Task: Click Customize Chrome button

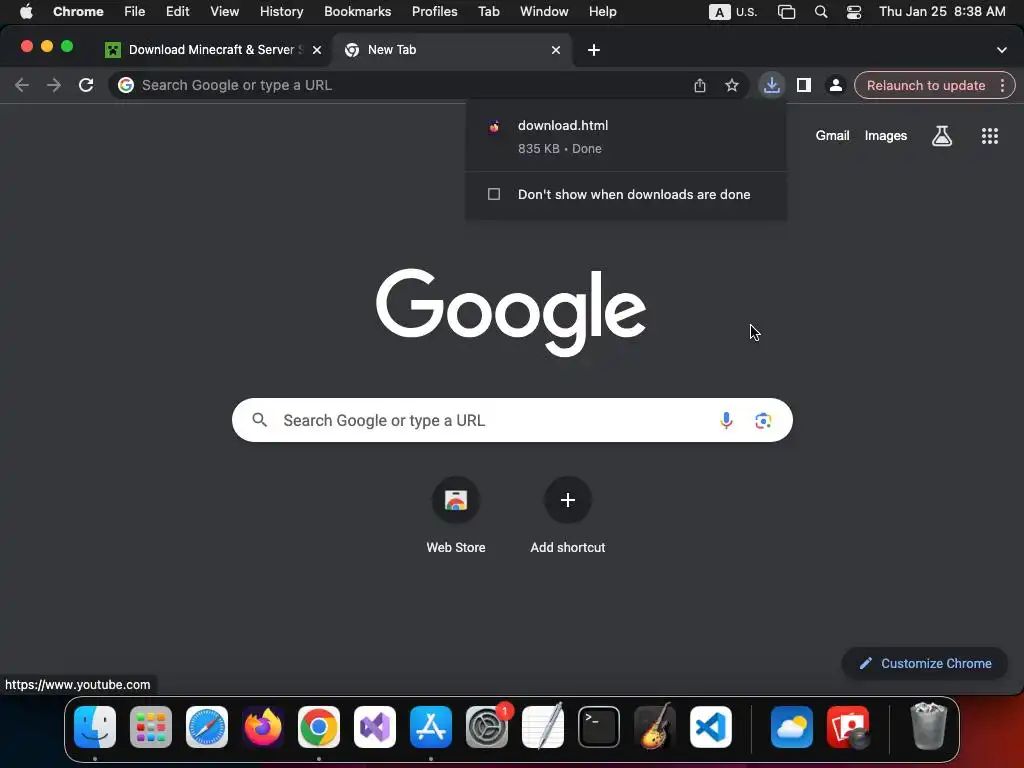Action: pyautogui.click(x=925, y=664)
